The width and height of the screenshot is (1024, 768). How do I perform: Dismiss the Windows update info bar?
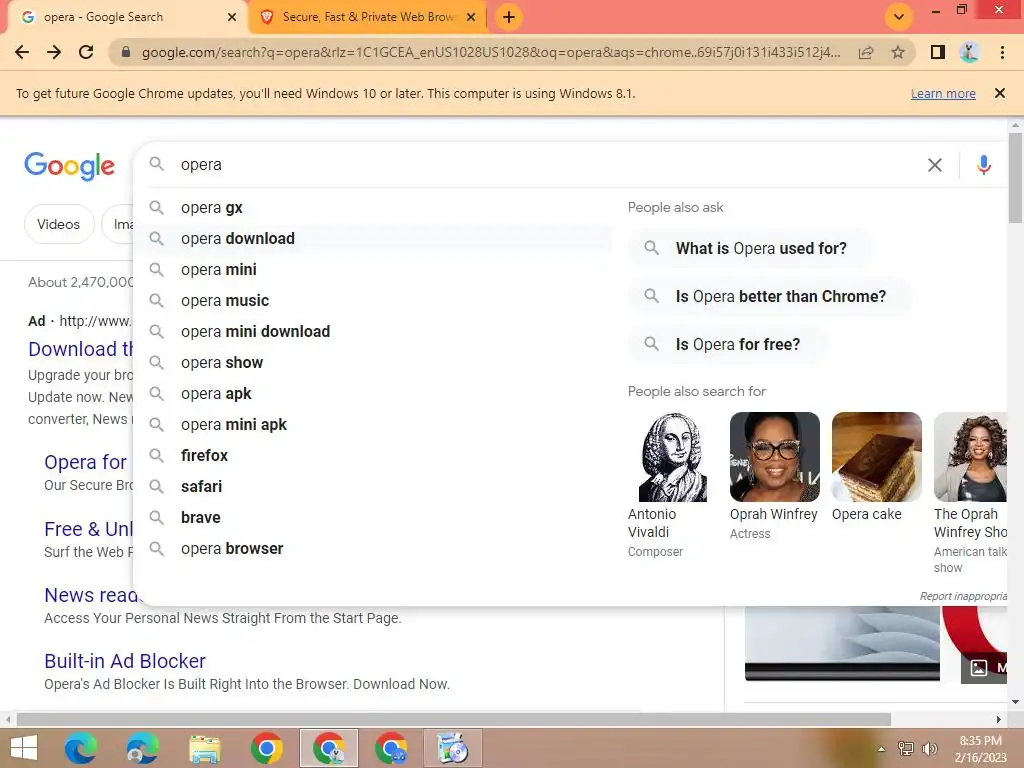coord(999,93)
